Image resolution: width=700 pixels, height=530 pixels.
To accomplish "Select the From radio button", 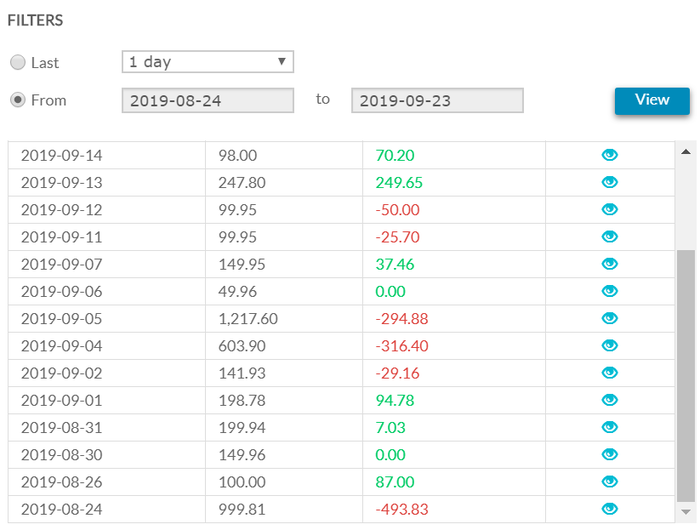I will [x=18, y=100].
